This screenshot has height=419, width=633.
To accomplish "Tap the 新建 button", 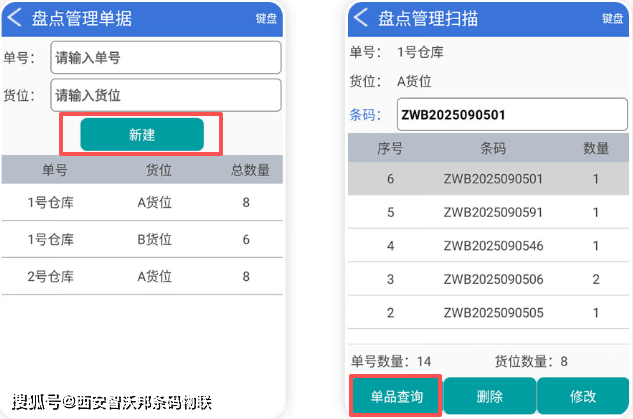I will click(x=142, y=134).
